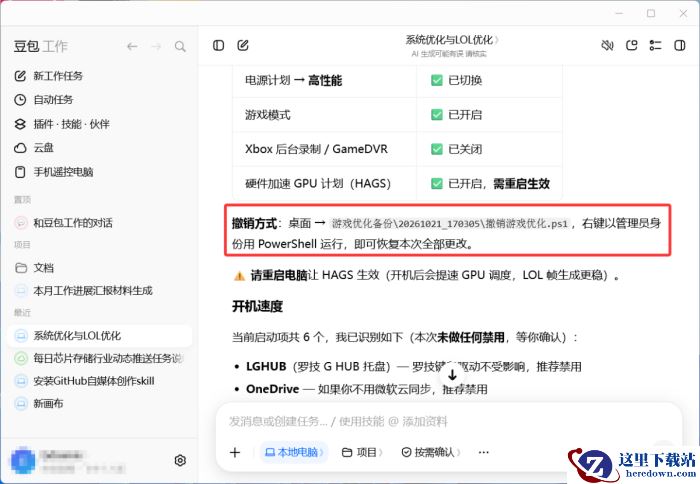Viewport: 700px width, 484px height.
Task: Click the 已开启,需重启生效 status cell
Action: coord(489,184)
